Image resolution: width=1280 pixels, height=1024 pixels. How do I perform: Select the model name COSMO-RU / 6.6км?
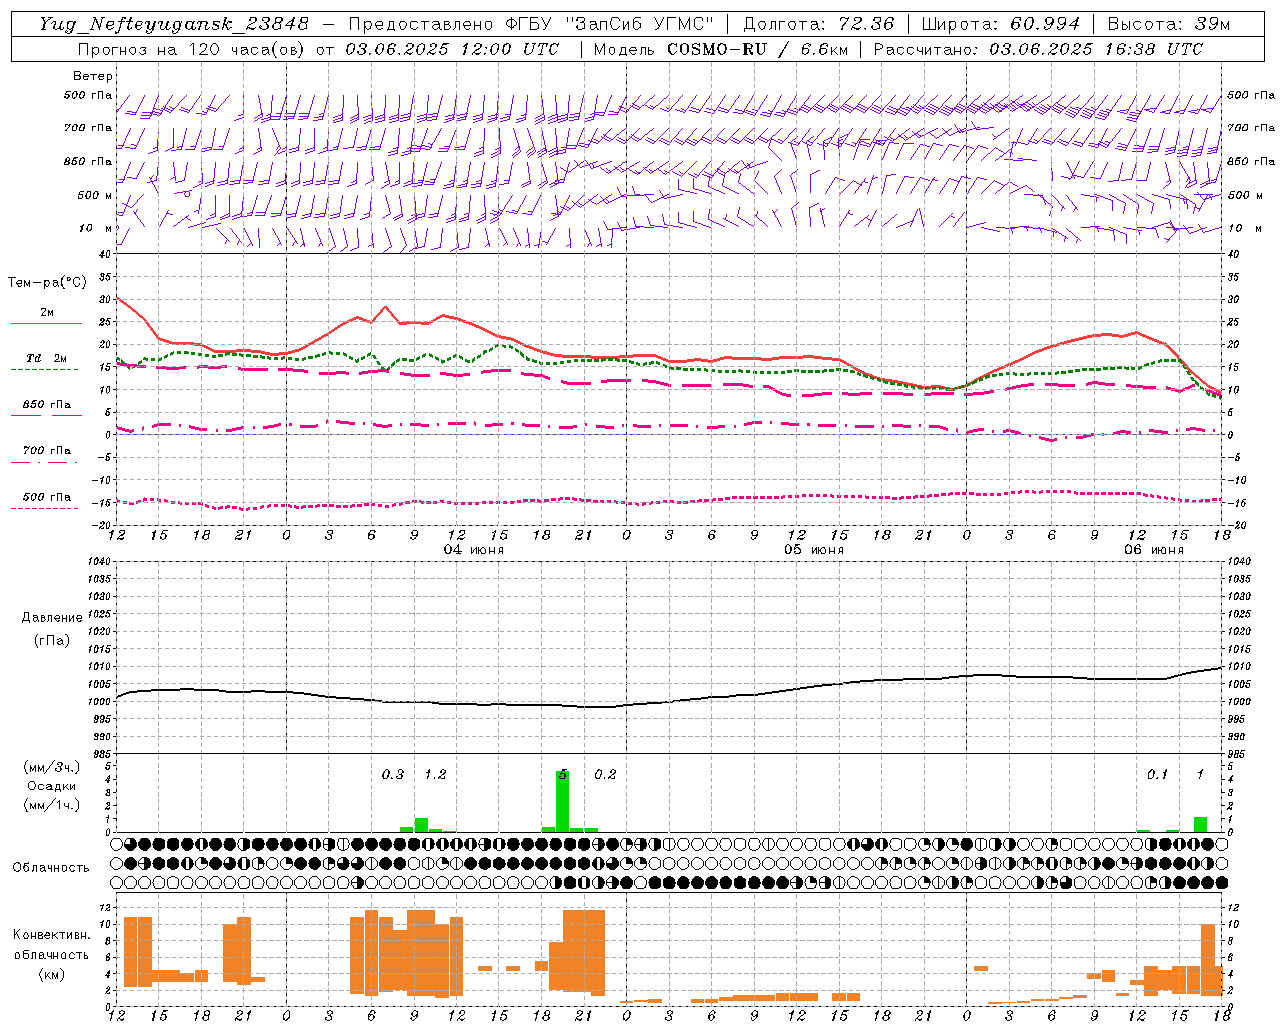[758, 49]
